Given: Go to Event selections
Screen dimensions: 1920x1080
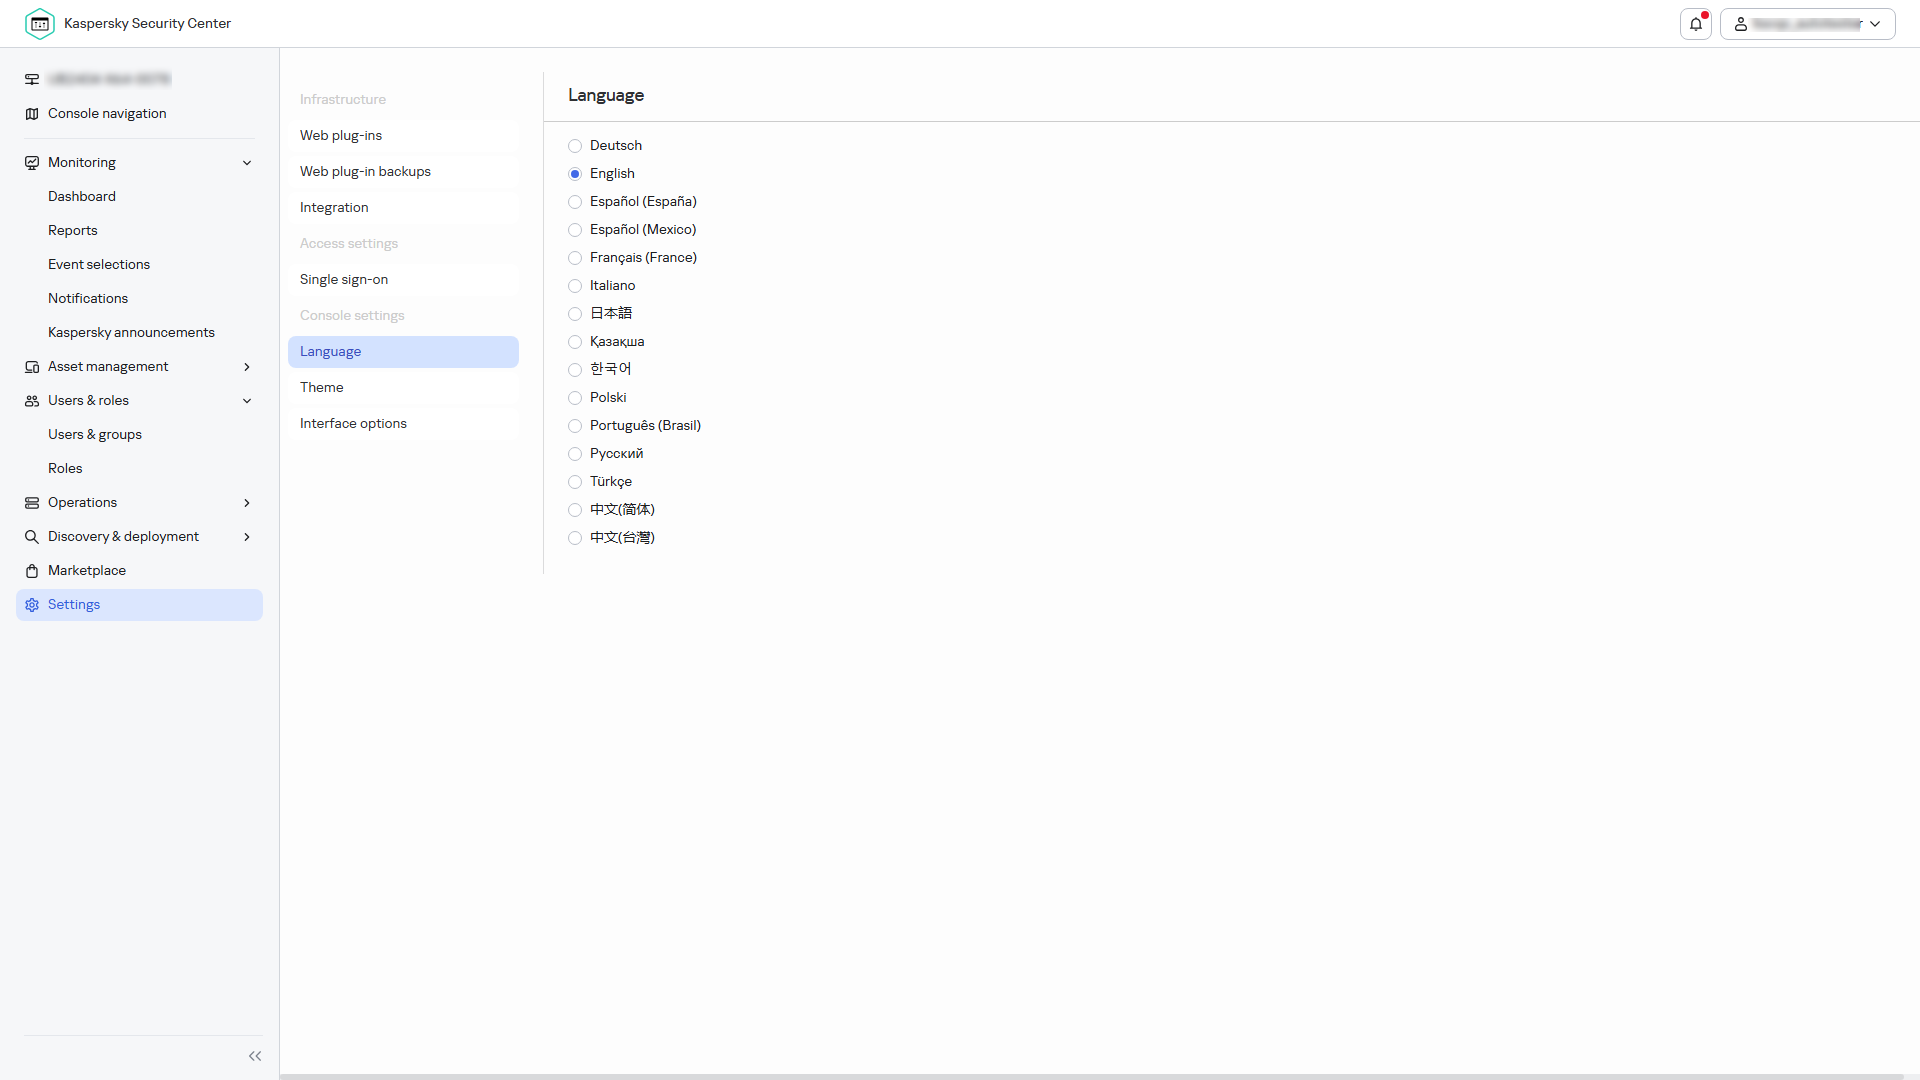Looking at the screenshot, I should pos(99,265).
